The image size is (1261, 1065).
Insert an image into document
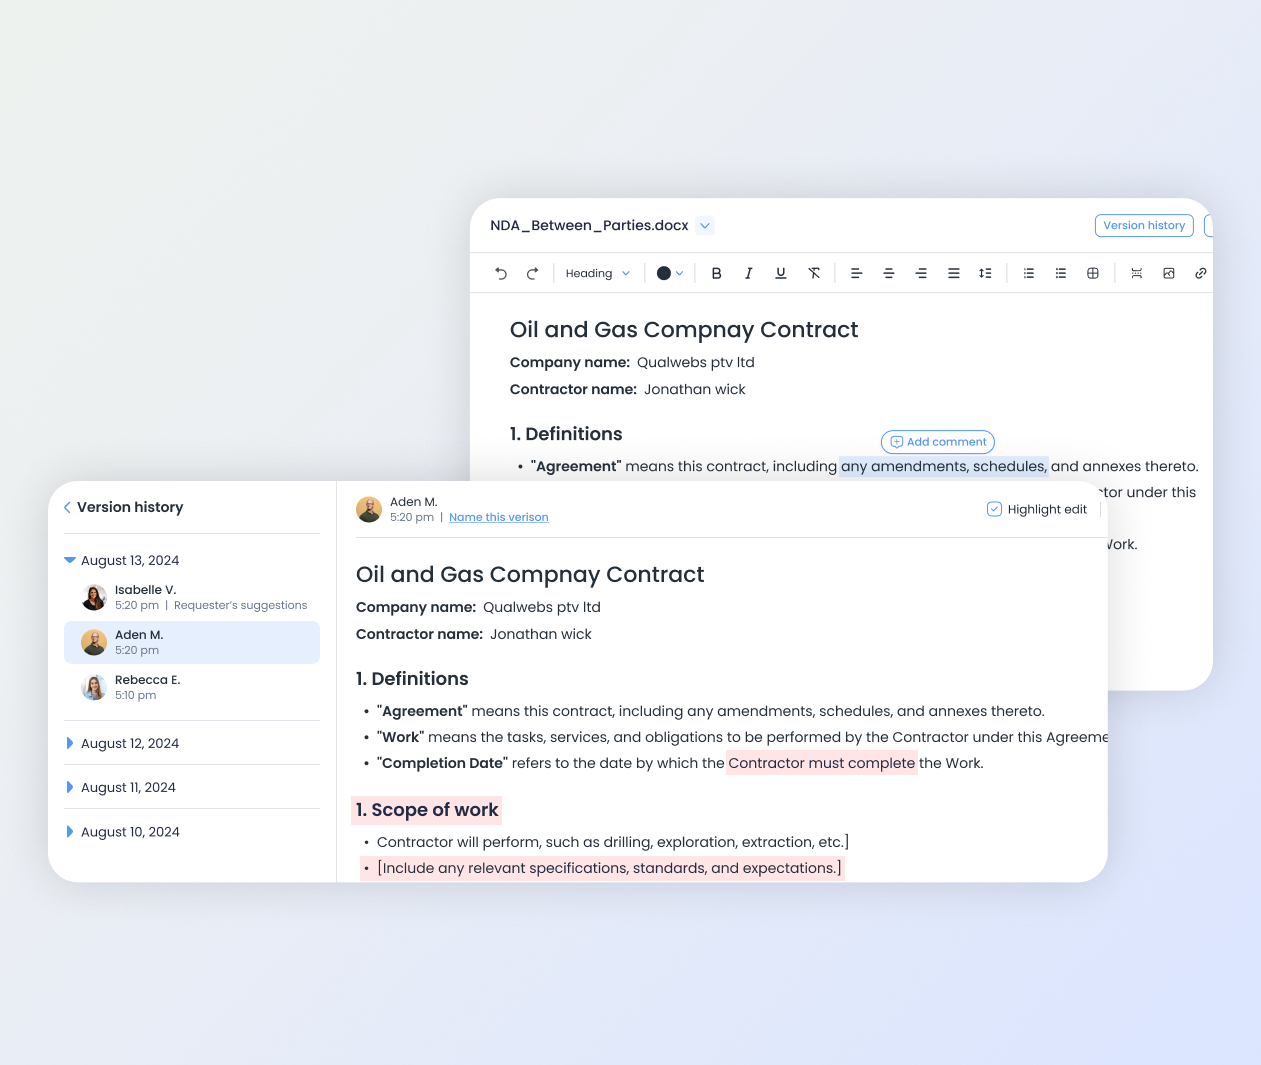coord(1169,273)
